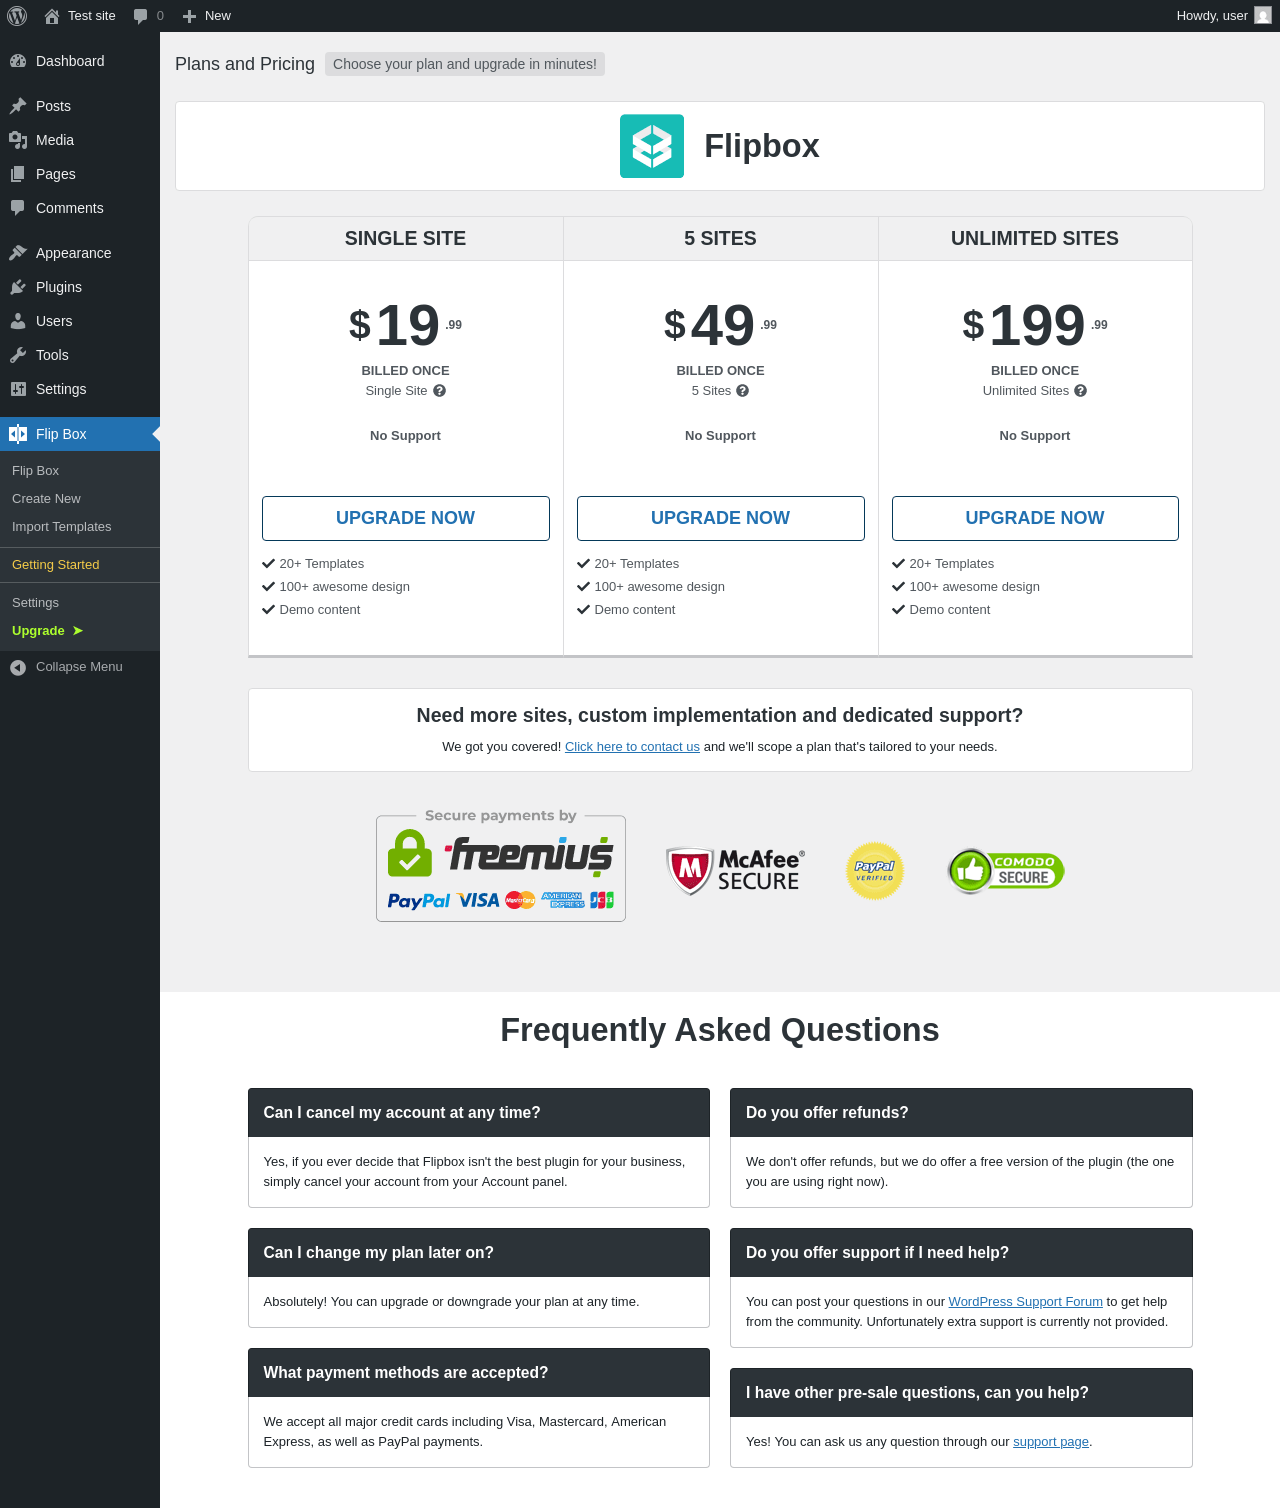Click the Flip Box menu icon
This screenshot has height=1508, width=1280.
tap(18, 434)
